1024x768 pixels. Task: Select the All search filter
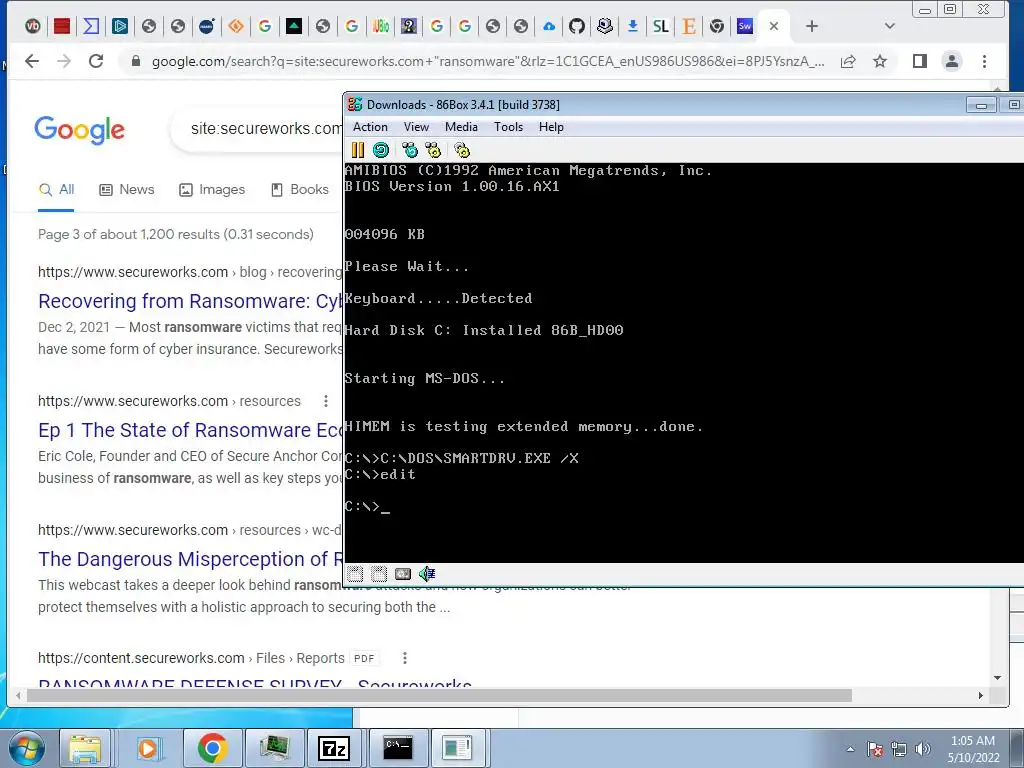point(56,189)
